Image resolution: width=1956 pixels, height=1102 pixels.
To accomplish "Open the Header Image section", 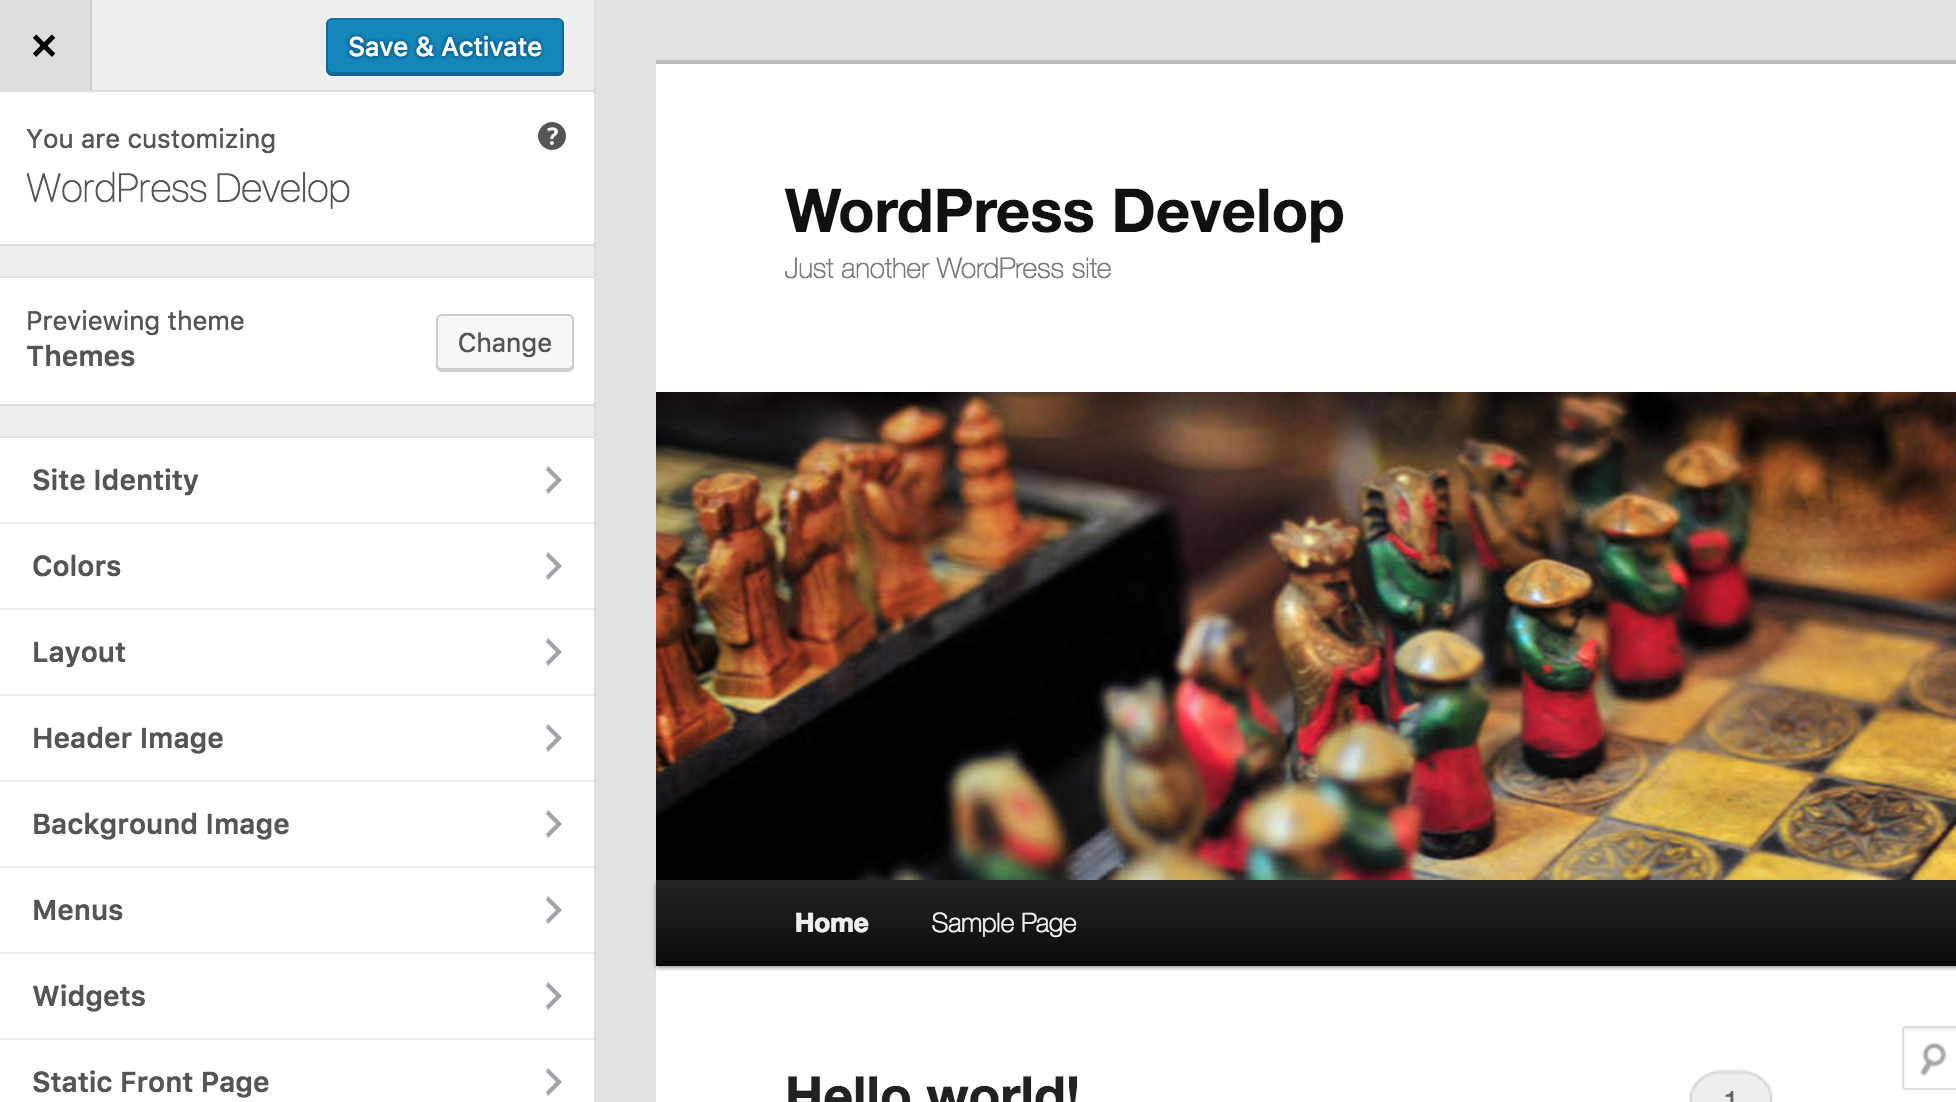I will tap(297, 738).
